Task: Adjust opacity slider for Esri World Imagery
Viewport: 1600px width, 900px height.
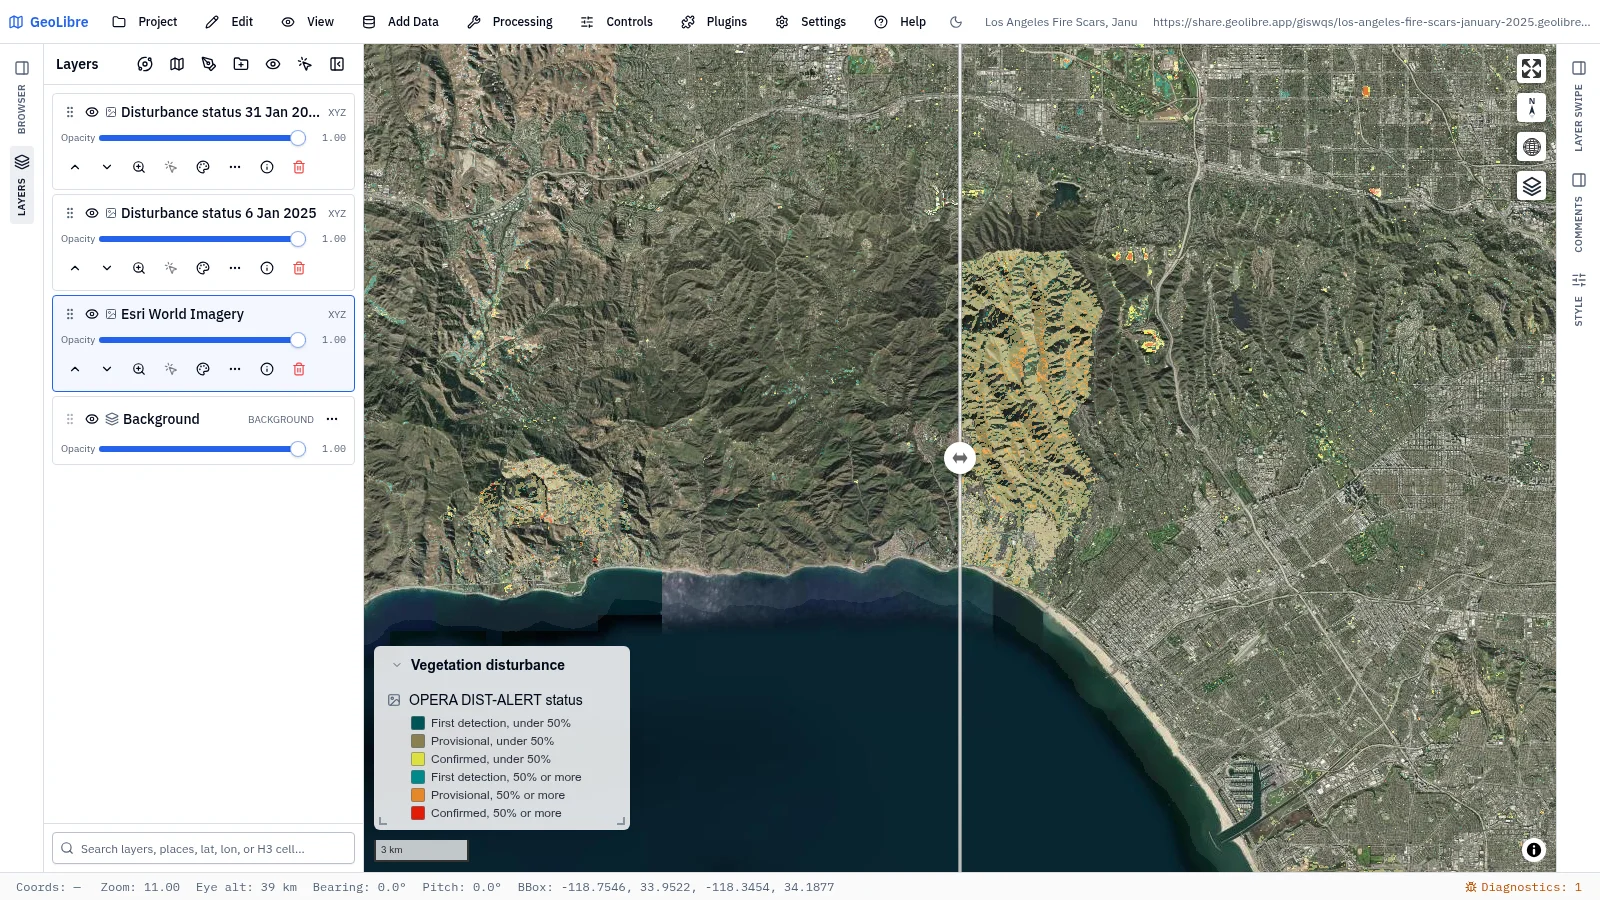Action: point(202,340)
